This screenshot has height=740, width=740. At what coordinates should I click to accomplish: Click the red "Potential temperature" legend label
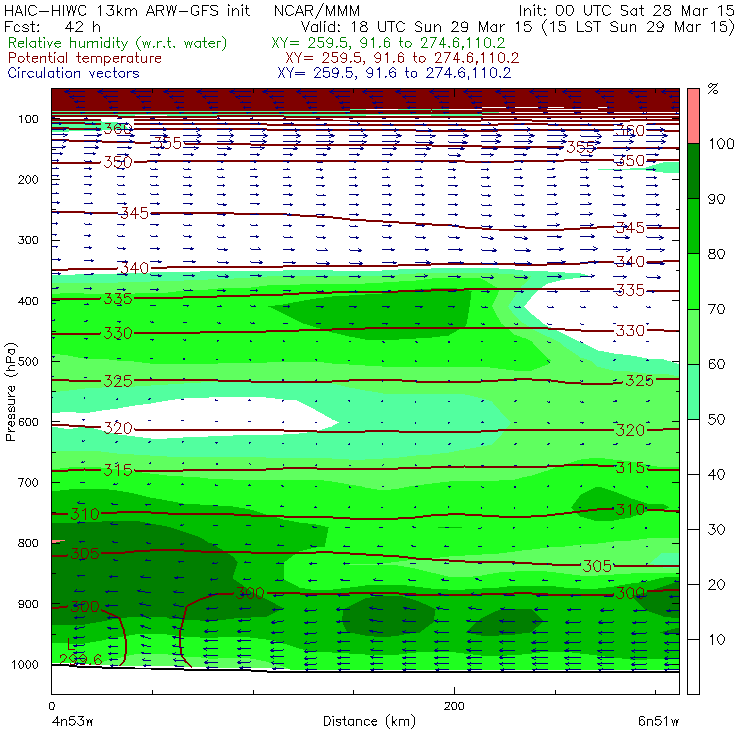[85, 58]
